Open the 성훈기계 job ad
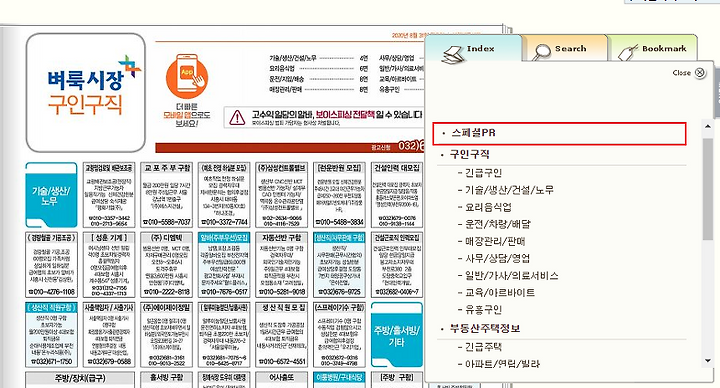The image size is (720, 388). pos(109,264)
